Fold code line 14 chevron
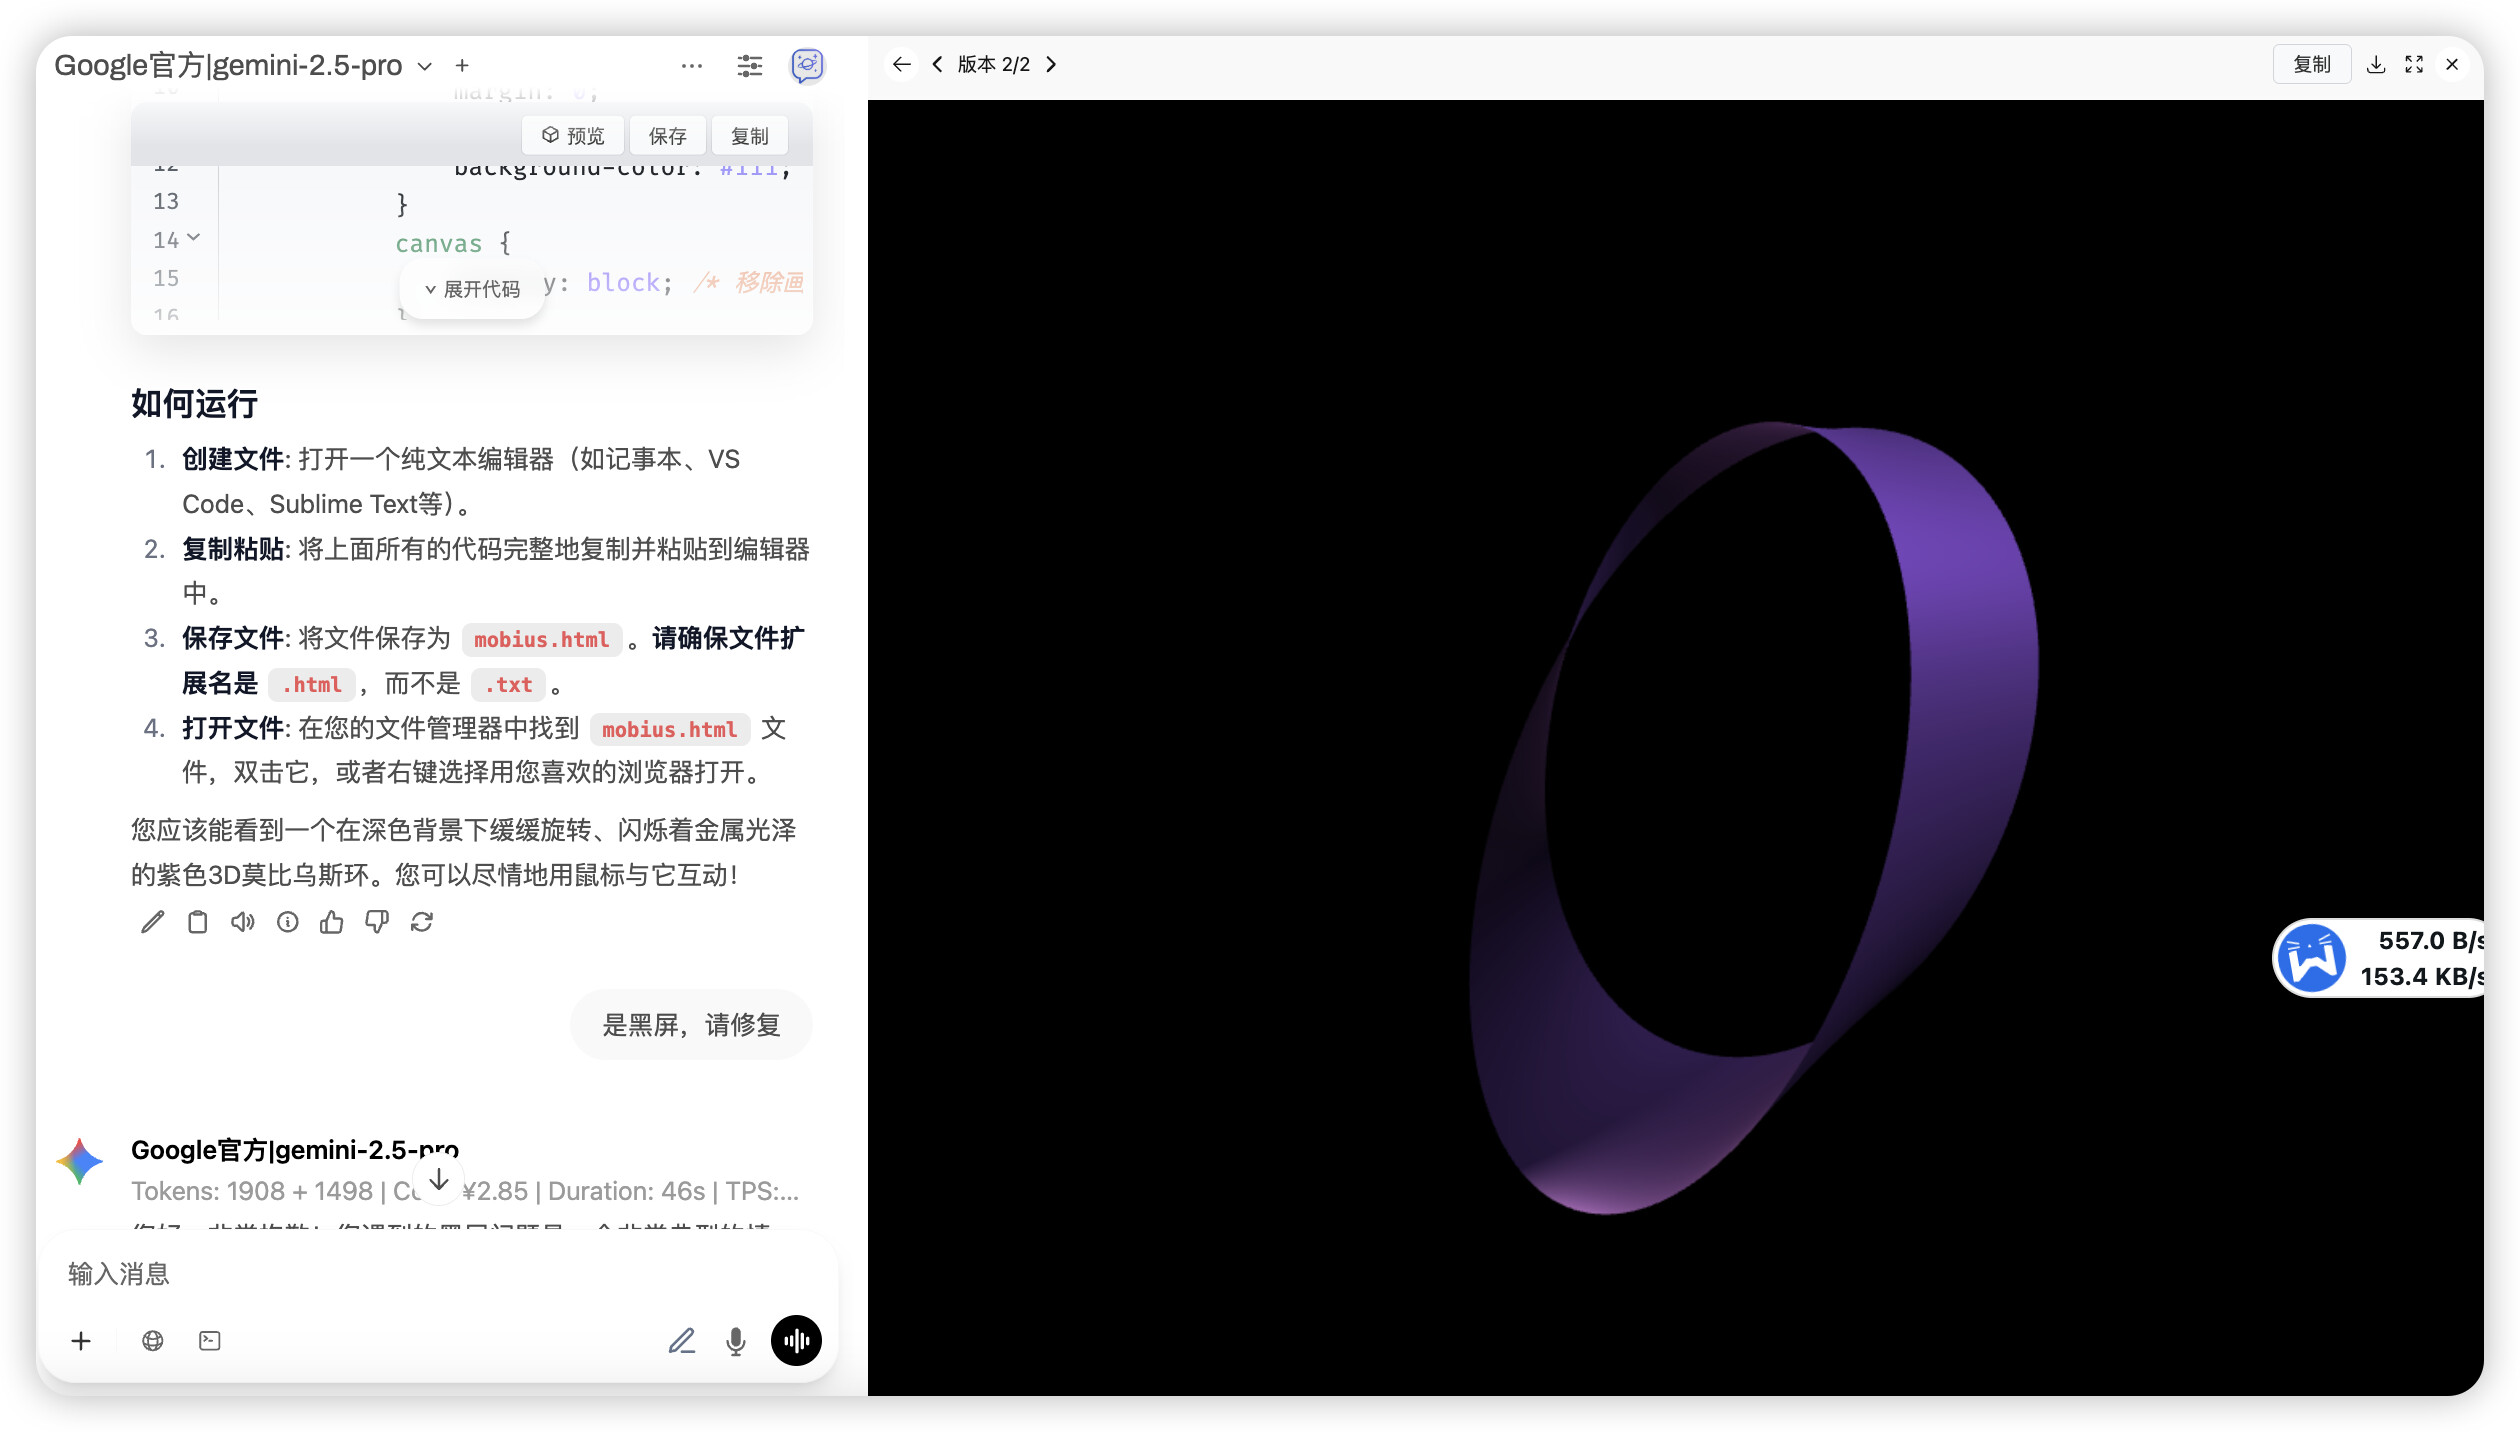This screenshot has height=1432, width=2520. [x=194, y=238]
